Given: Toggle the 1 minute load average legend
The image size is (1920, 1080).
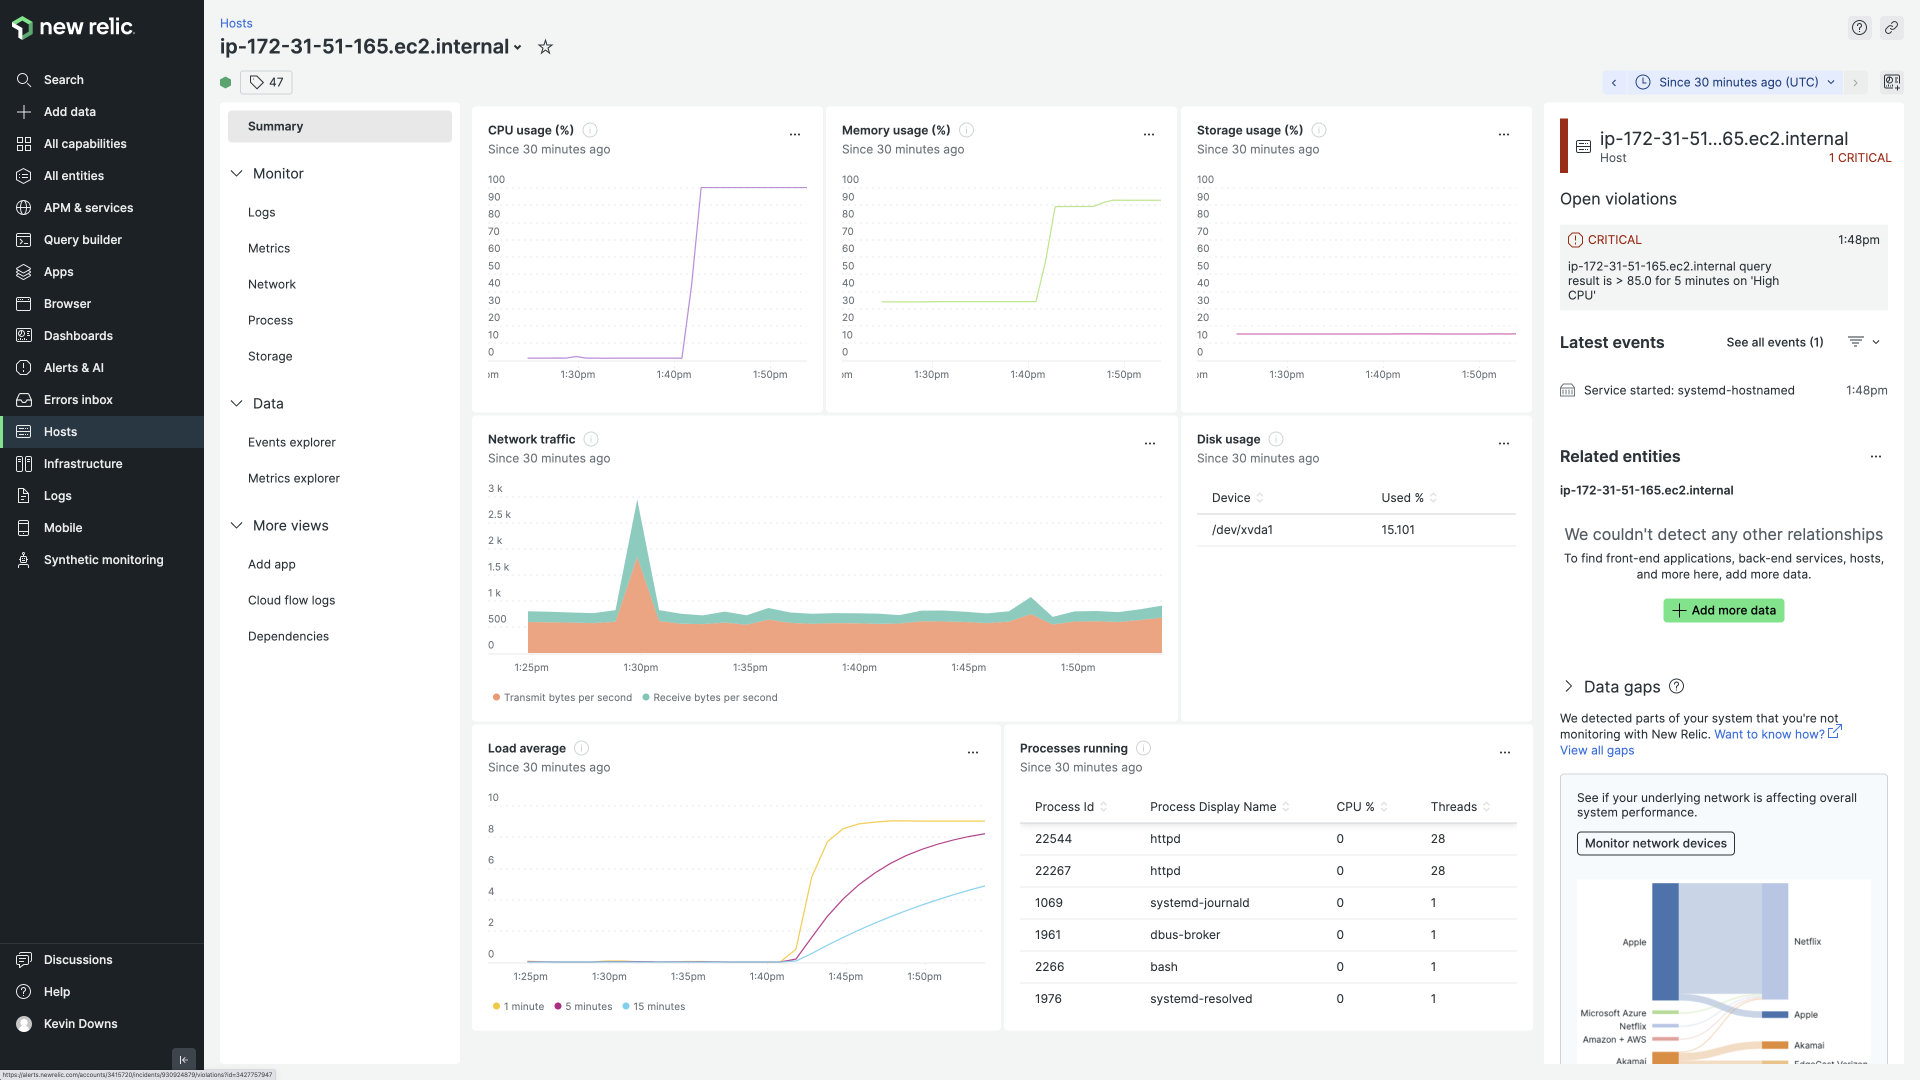Looking at the screenshot, I should [x=517, y=1006].
